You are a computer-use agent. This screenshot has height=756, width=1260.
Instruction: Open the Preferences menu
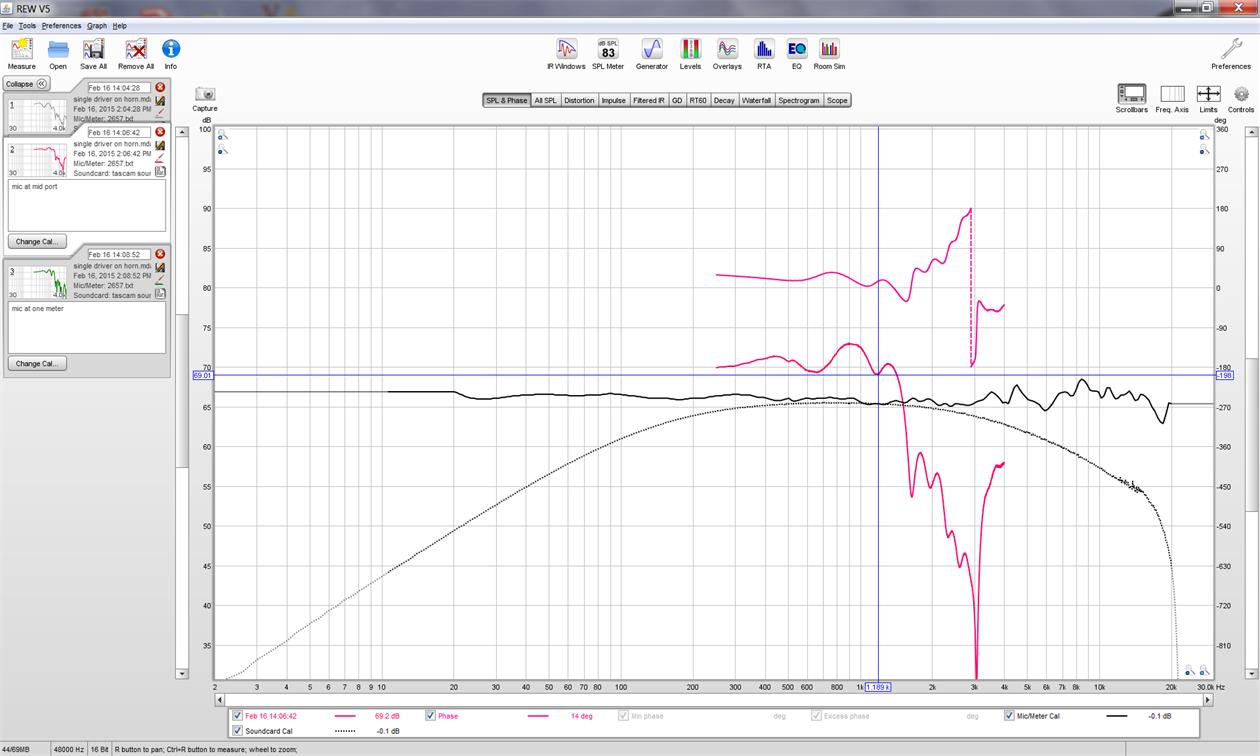coord(61,26)
